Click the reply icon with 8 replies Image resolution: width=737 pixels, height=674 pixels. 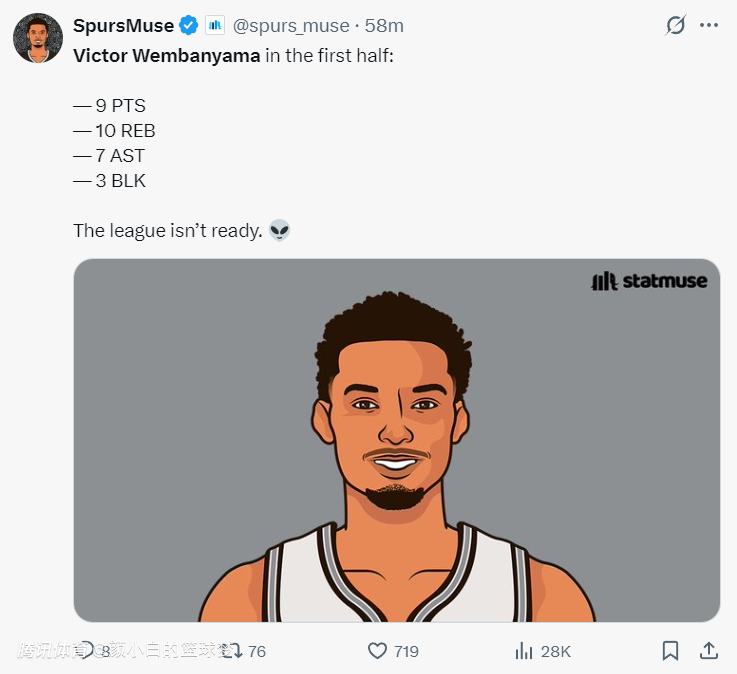[88, 651]
